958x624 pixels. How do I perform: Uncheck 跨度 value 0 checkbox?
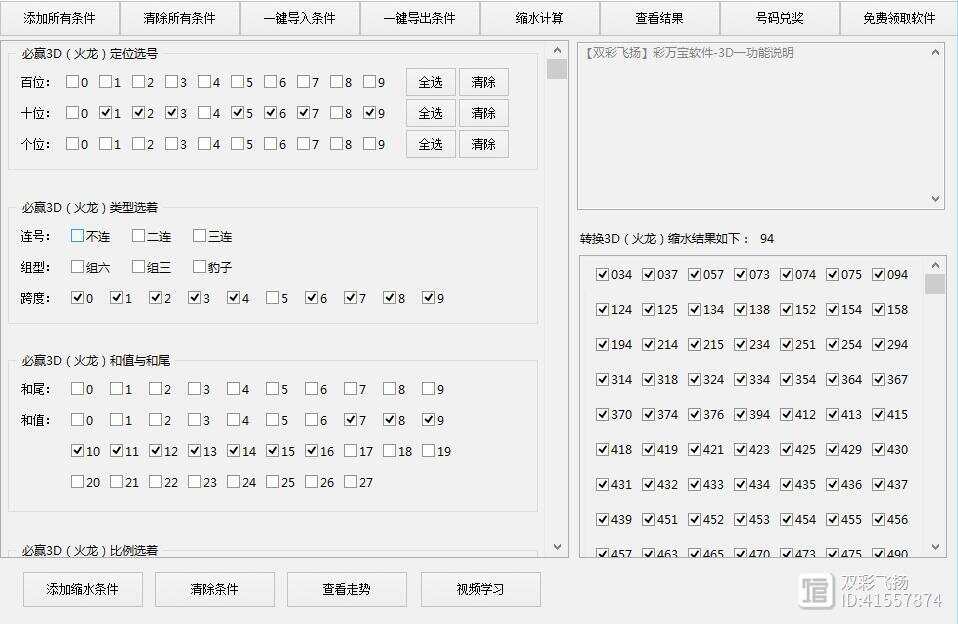tap(77, 297)
